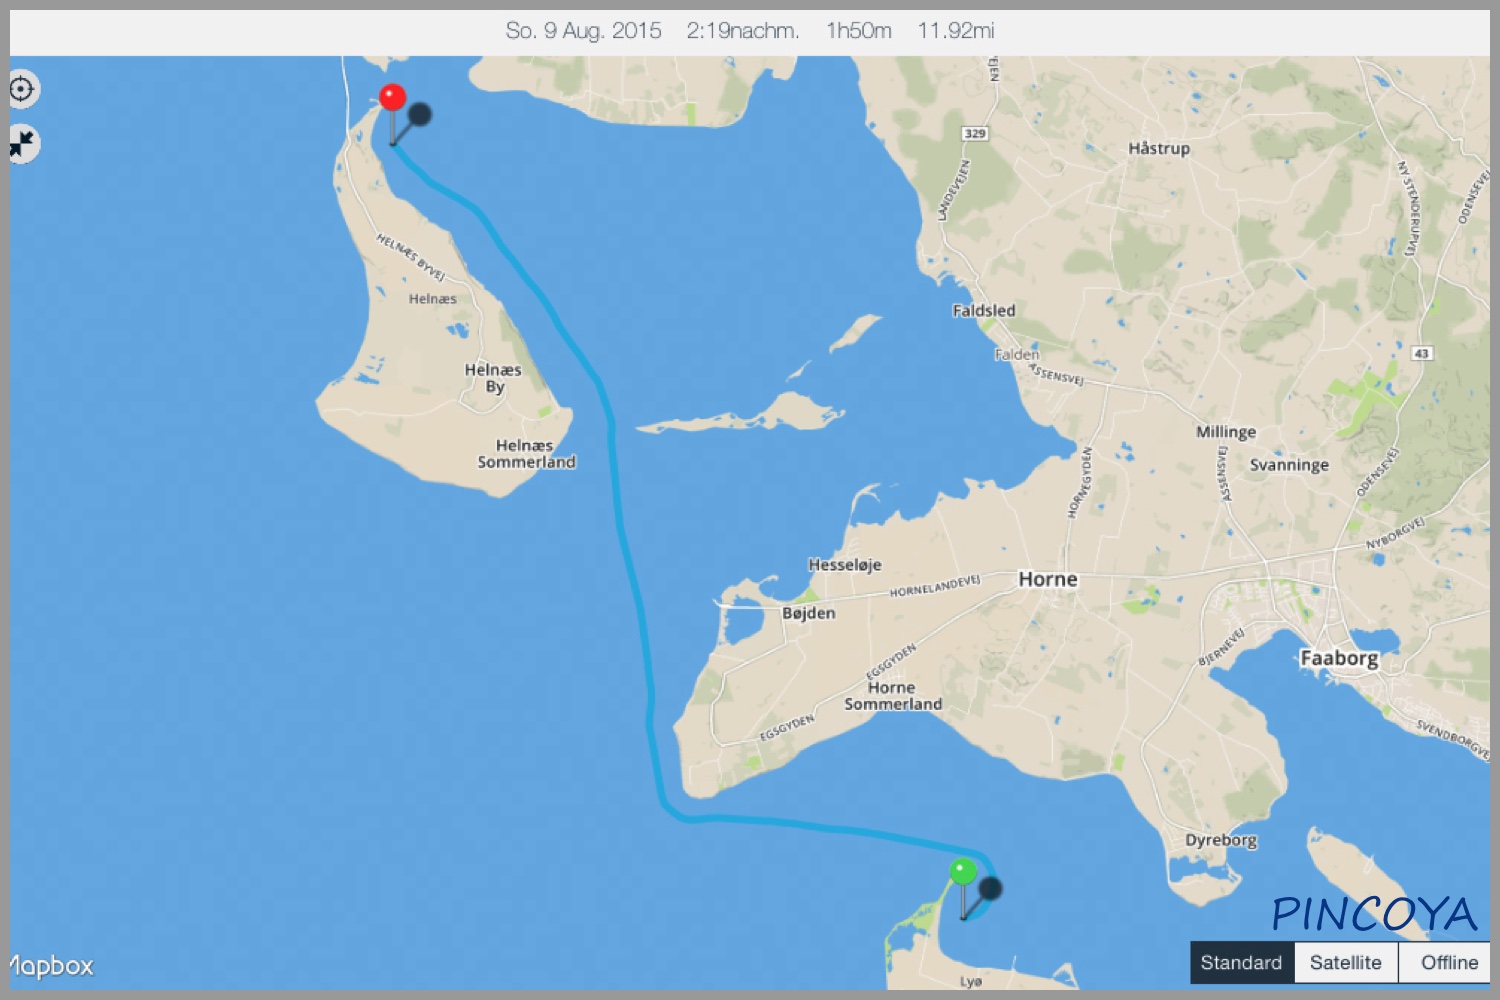Click the Bøjden place label
This screenshot has height=1000, width=1500.
809,613
